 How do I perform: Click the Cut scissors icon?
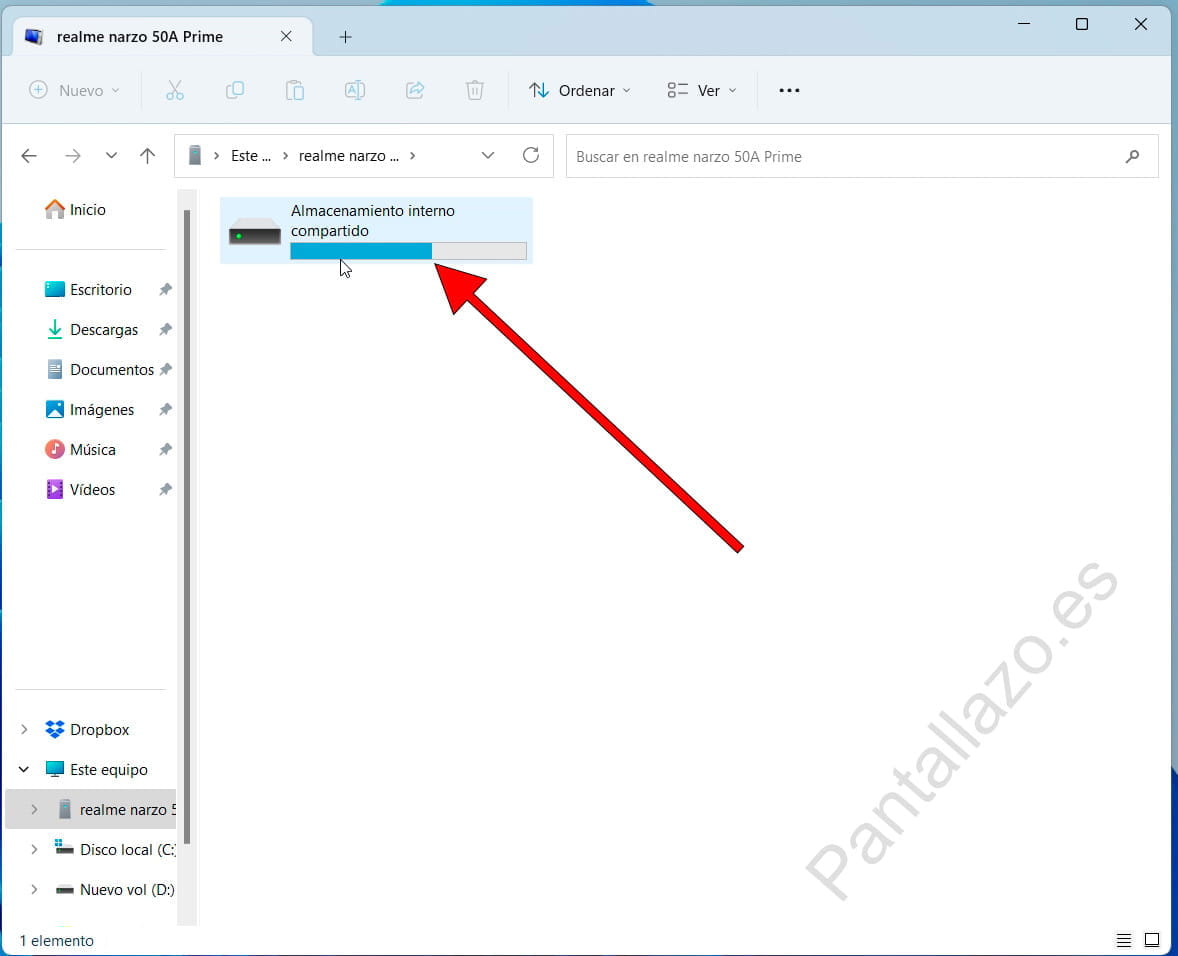174,91
